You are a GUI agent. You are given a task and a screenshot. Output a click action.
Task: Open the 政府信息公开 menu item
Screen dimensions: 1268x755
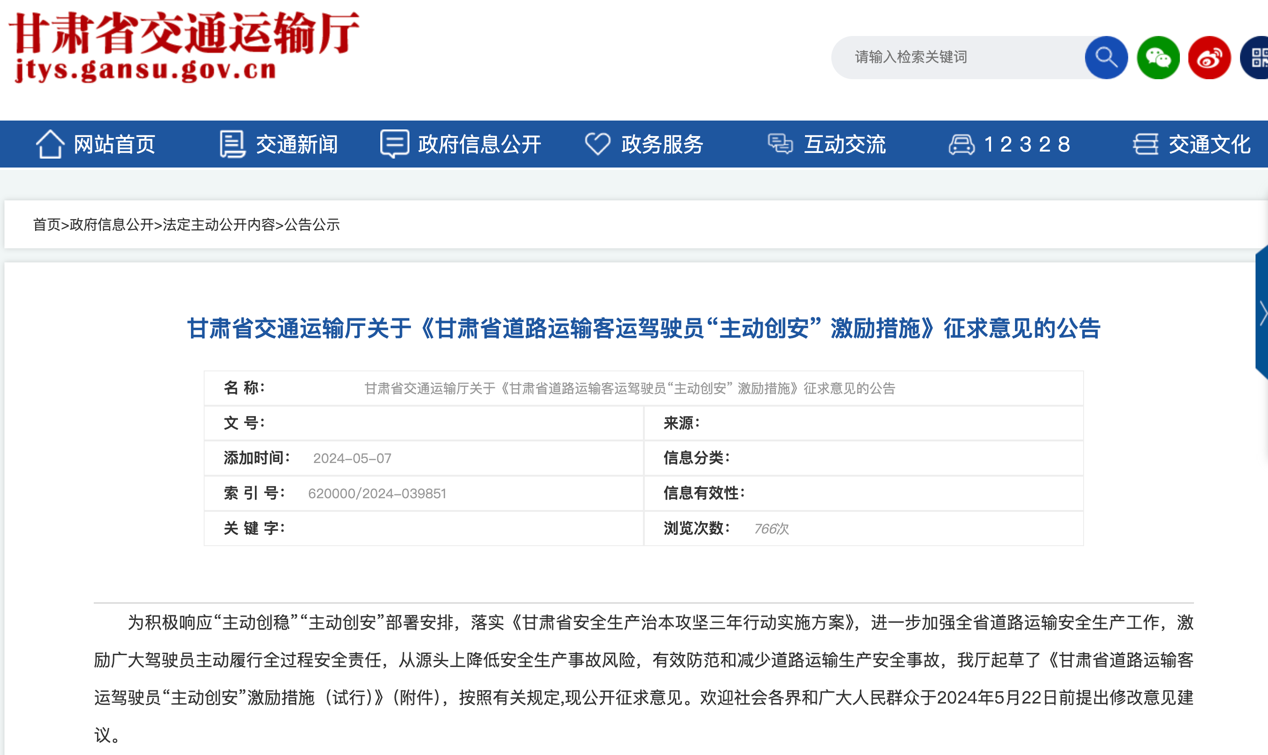click(480, 145)
